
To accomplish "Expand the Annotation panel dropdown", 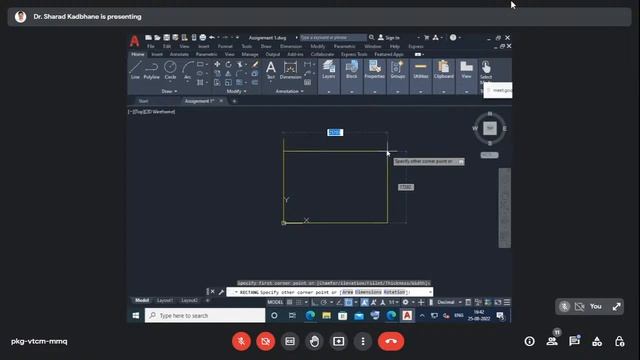I will point(289,91).
